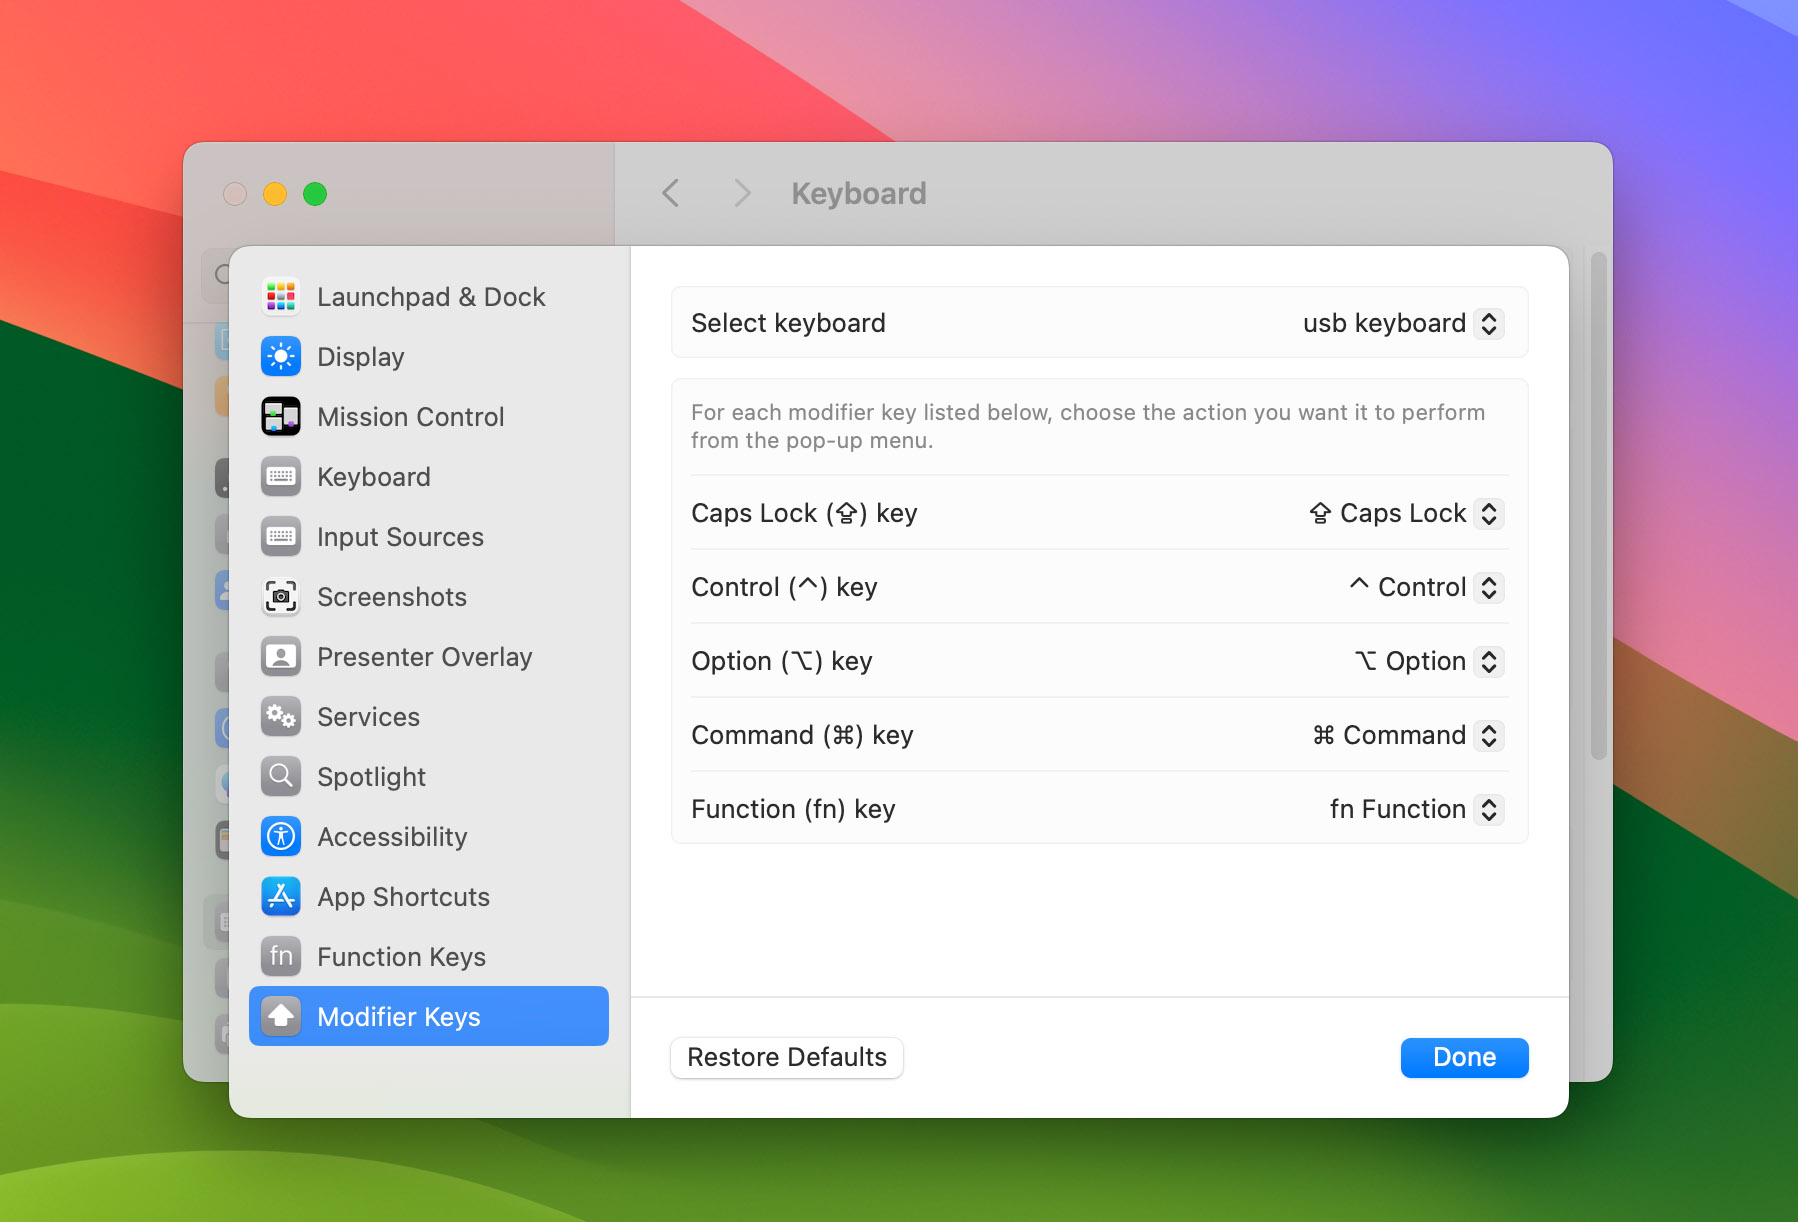
Task: Select the fn Function Keys icon
Action: [x=281, y=956]
